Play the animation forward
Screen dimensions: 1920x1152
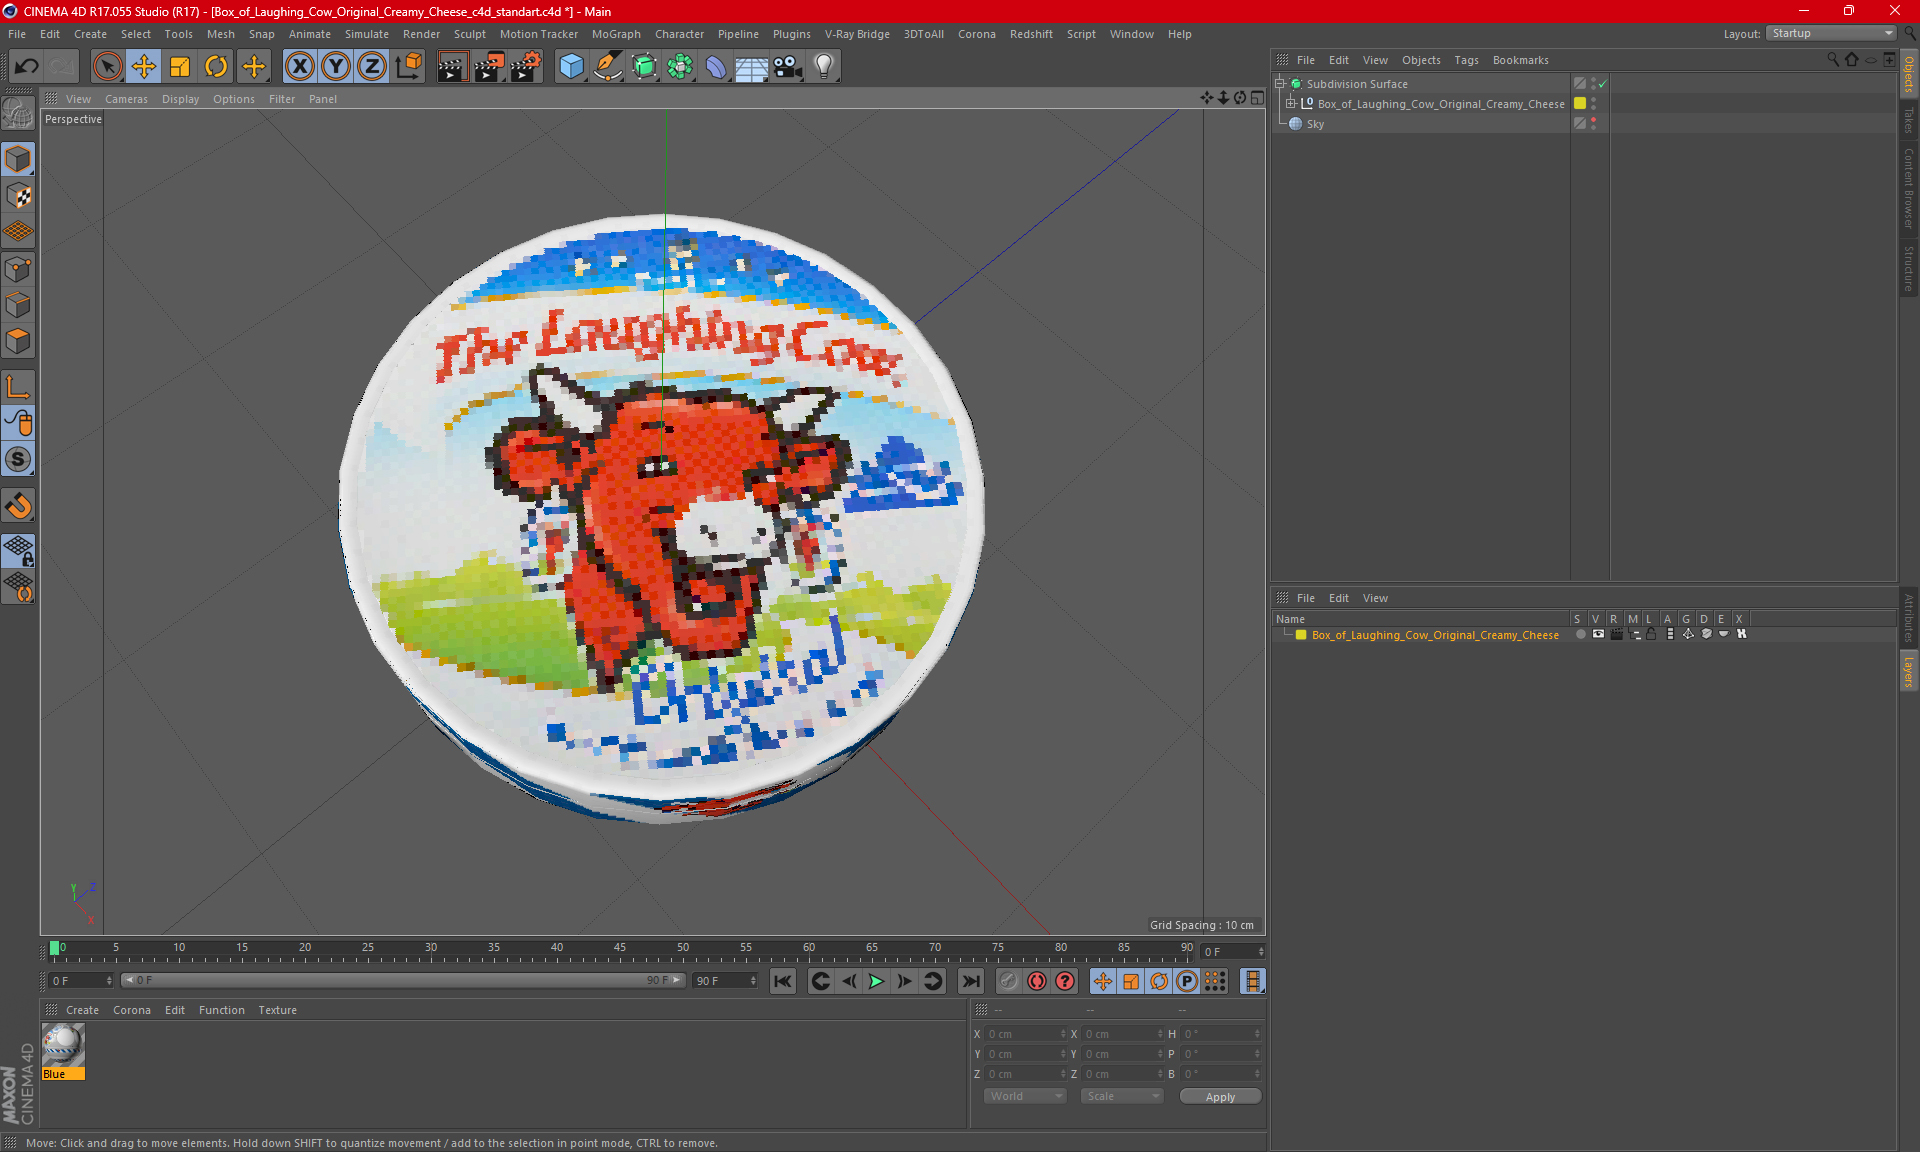coord(876,981)
